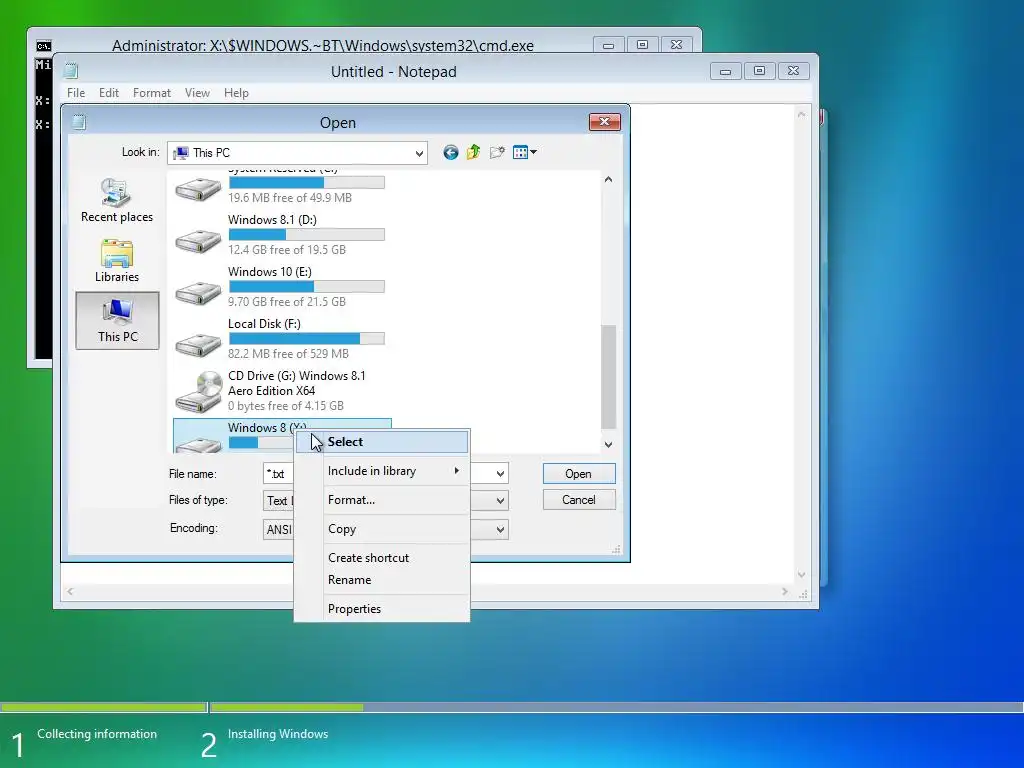Click Notepad vertical scroll up arrow

coord(801,114)
